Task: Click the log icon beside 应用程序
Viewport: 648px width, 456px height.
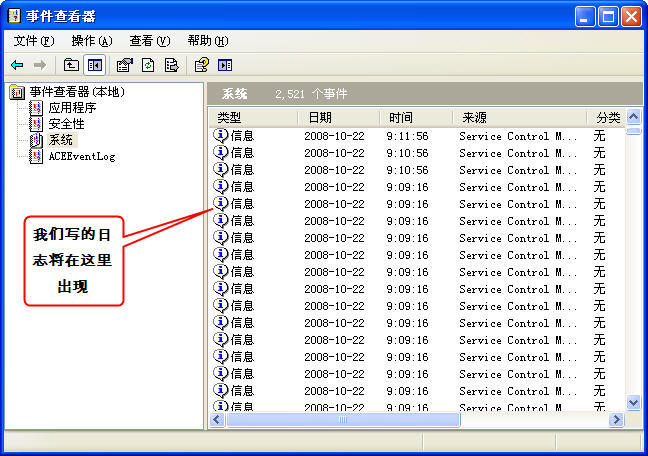Action: click(36, 108)
